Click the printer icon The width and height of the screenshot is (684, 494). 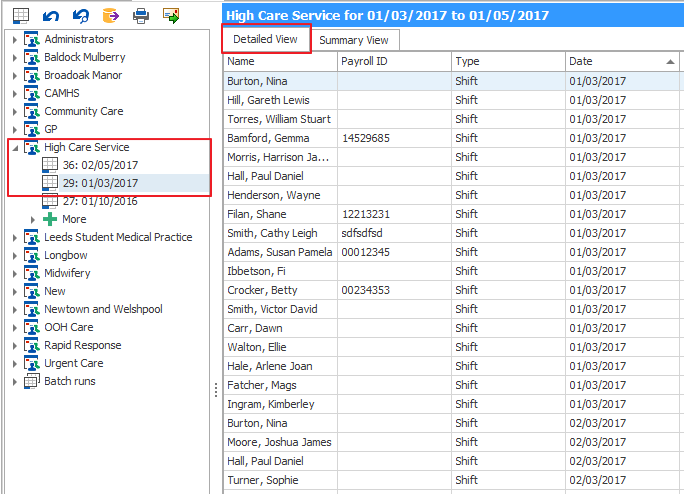coord(141,15)
